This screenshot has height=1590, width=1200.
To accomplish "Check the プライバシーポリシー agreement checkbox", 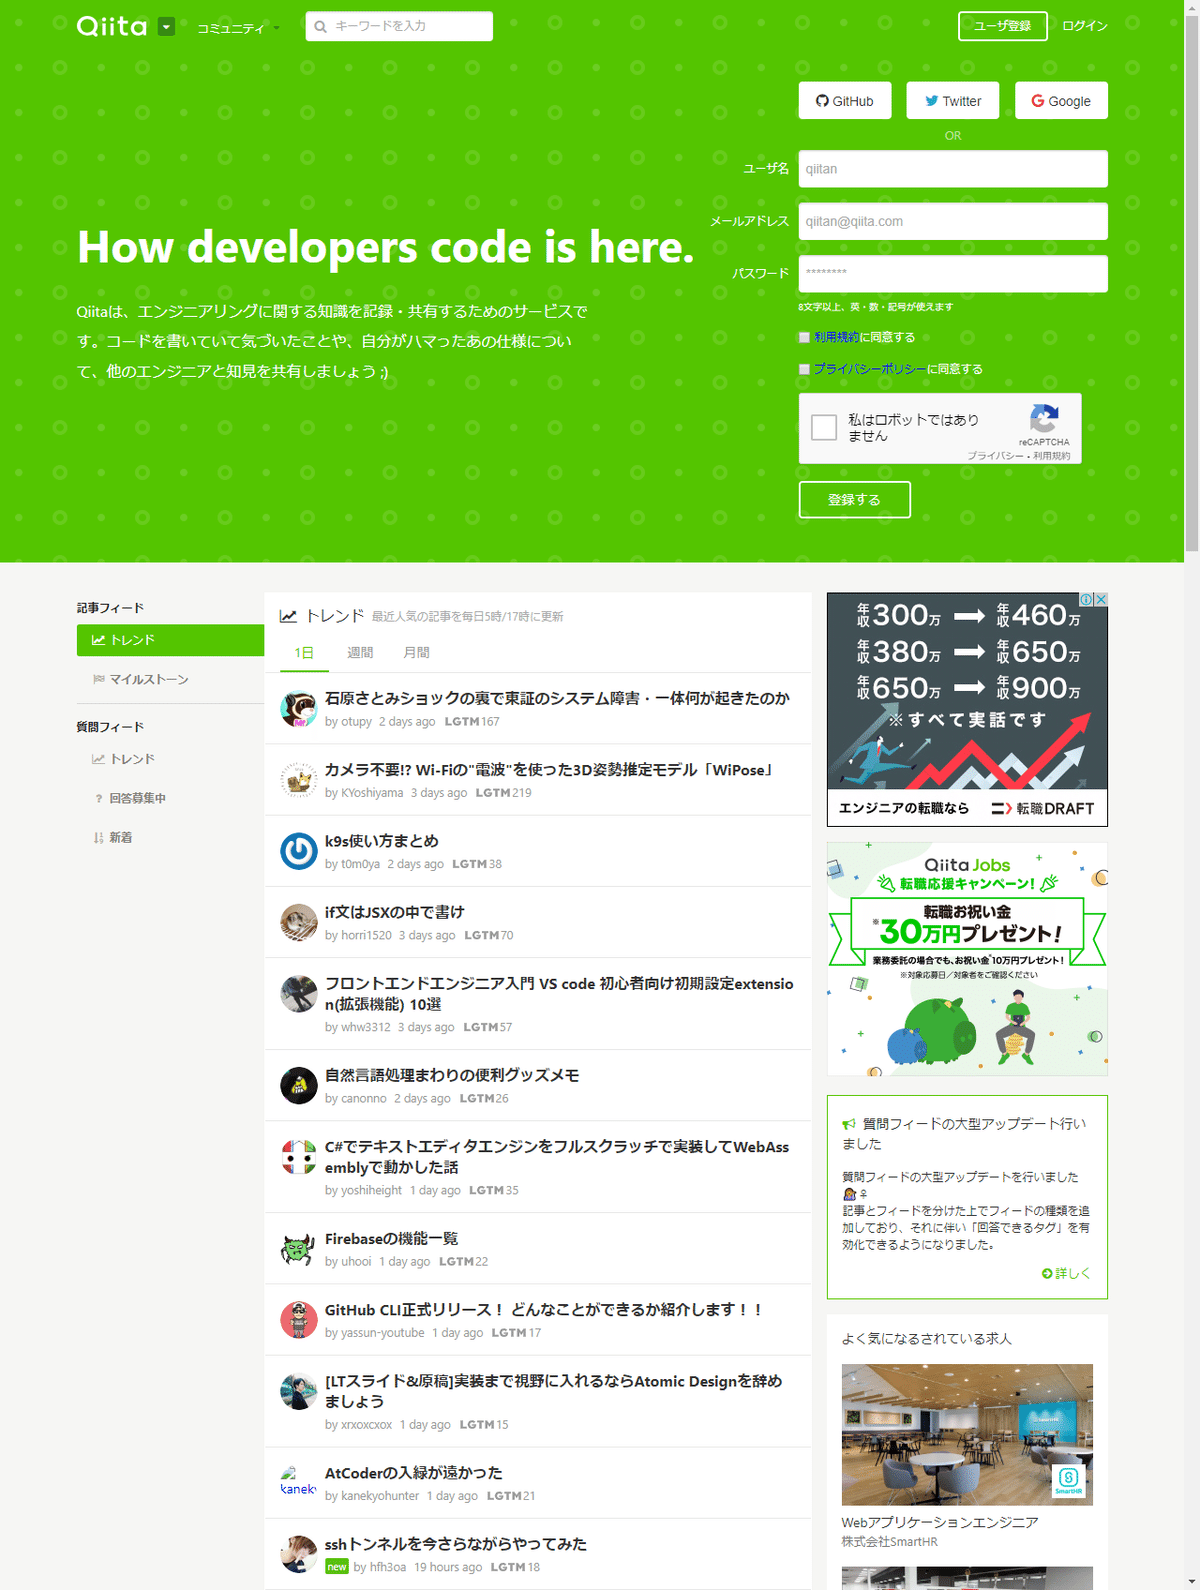I will click(x=804, y=370).
